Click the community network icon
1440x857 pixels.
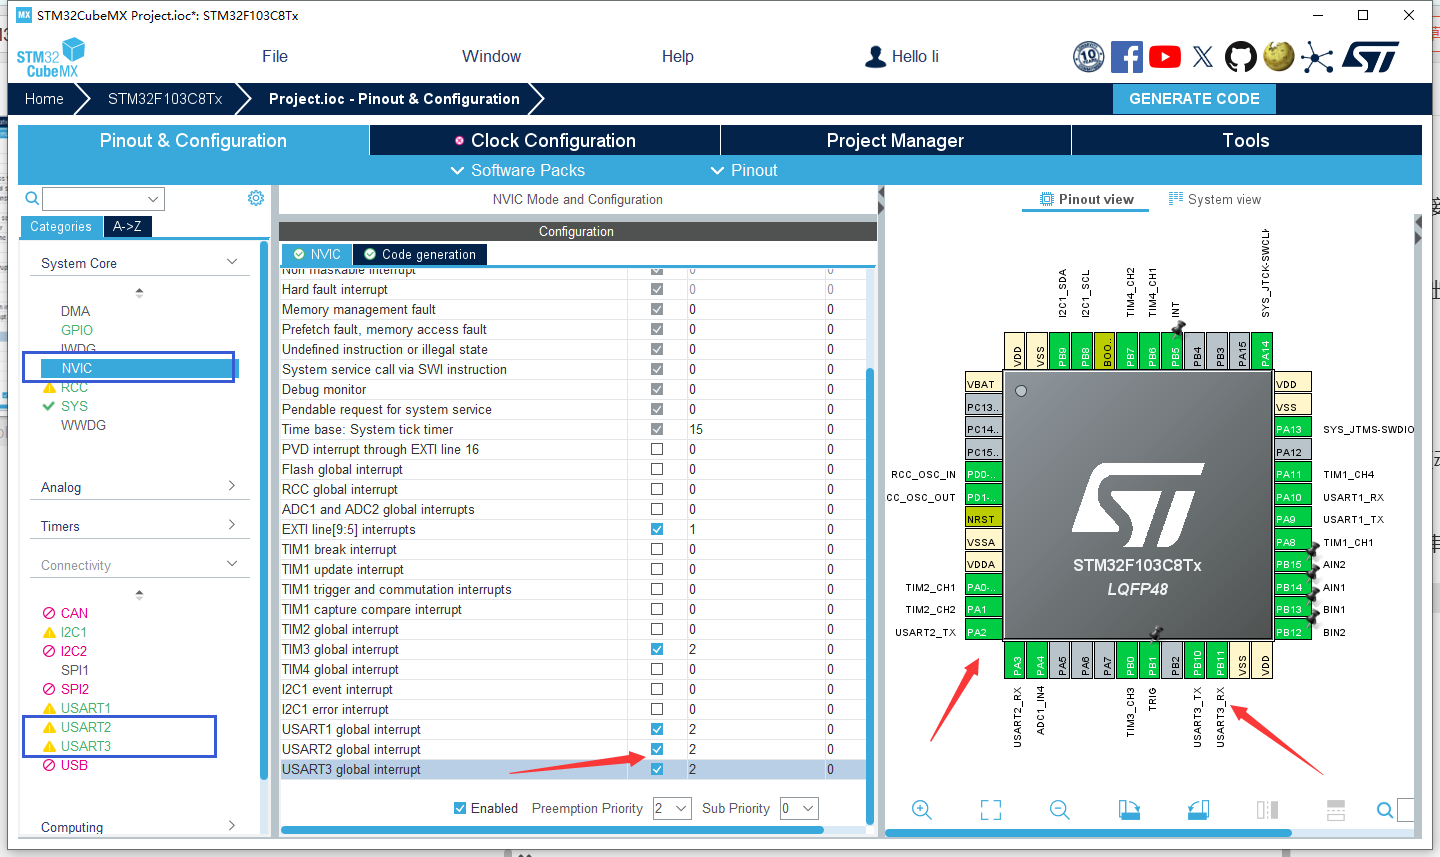click(1317, 58)
